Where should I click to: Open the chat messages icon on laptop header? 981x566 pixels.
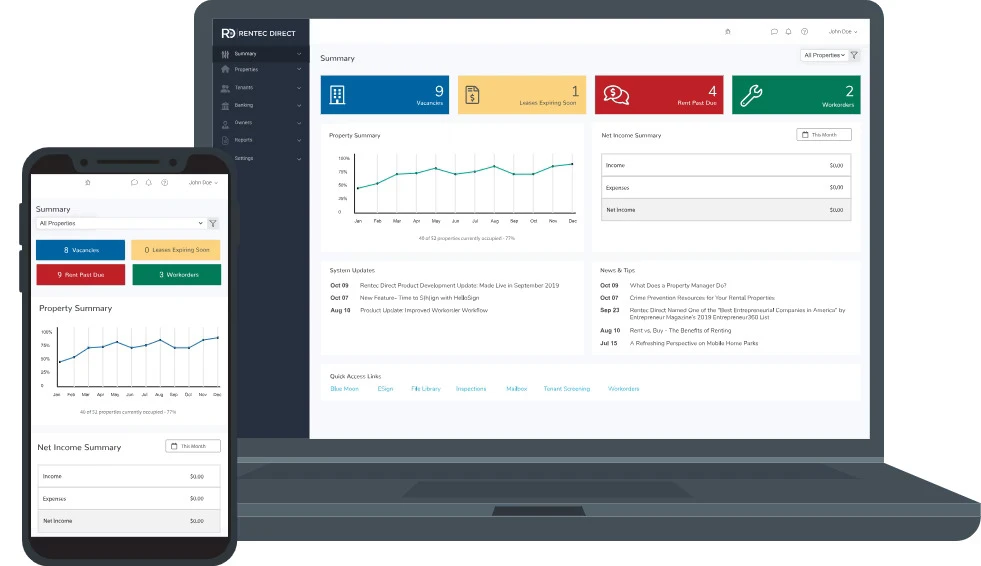[x=774, y=32]
